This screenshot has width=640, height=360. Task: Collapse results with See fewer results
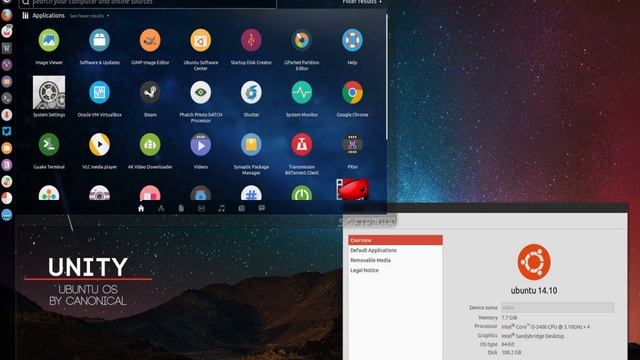[89, 16]
